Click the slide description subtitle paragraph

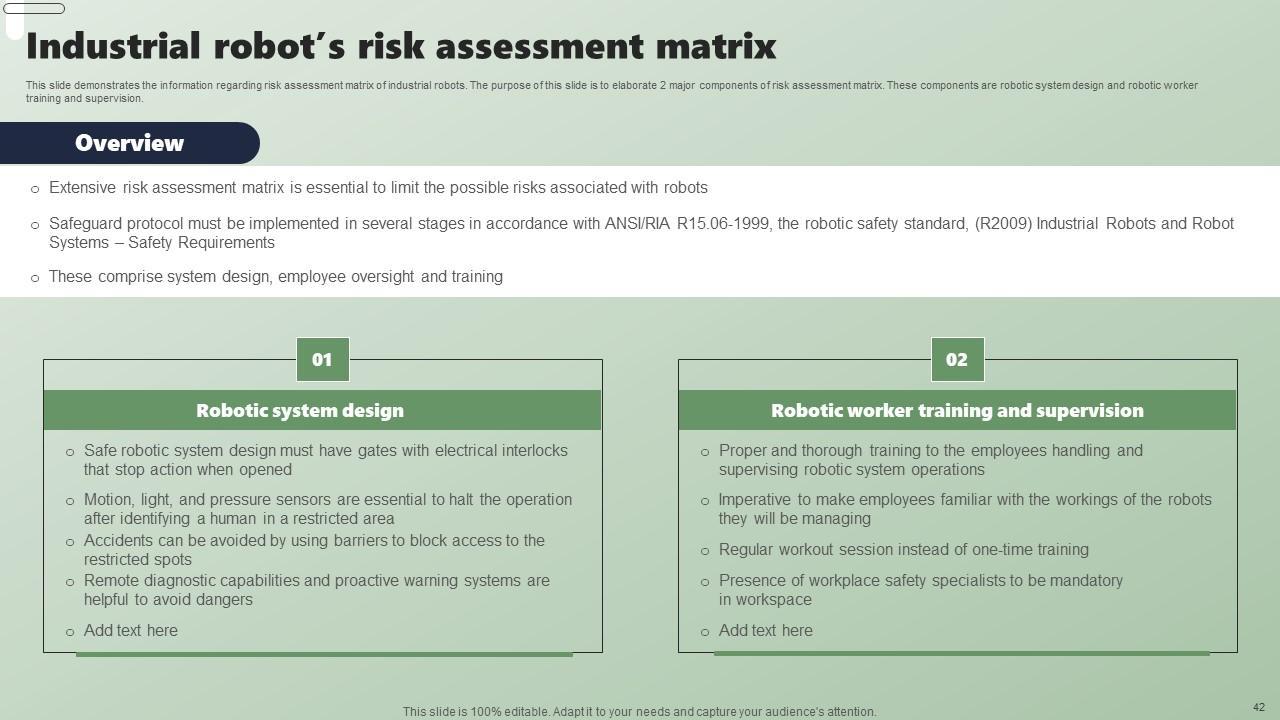tap(611, 92)
